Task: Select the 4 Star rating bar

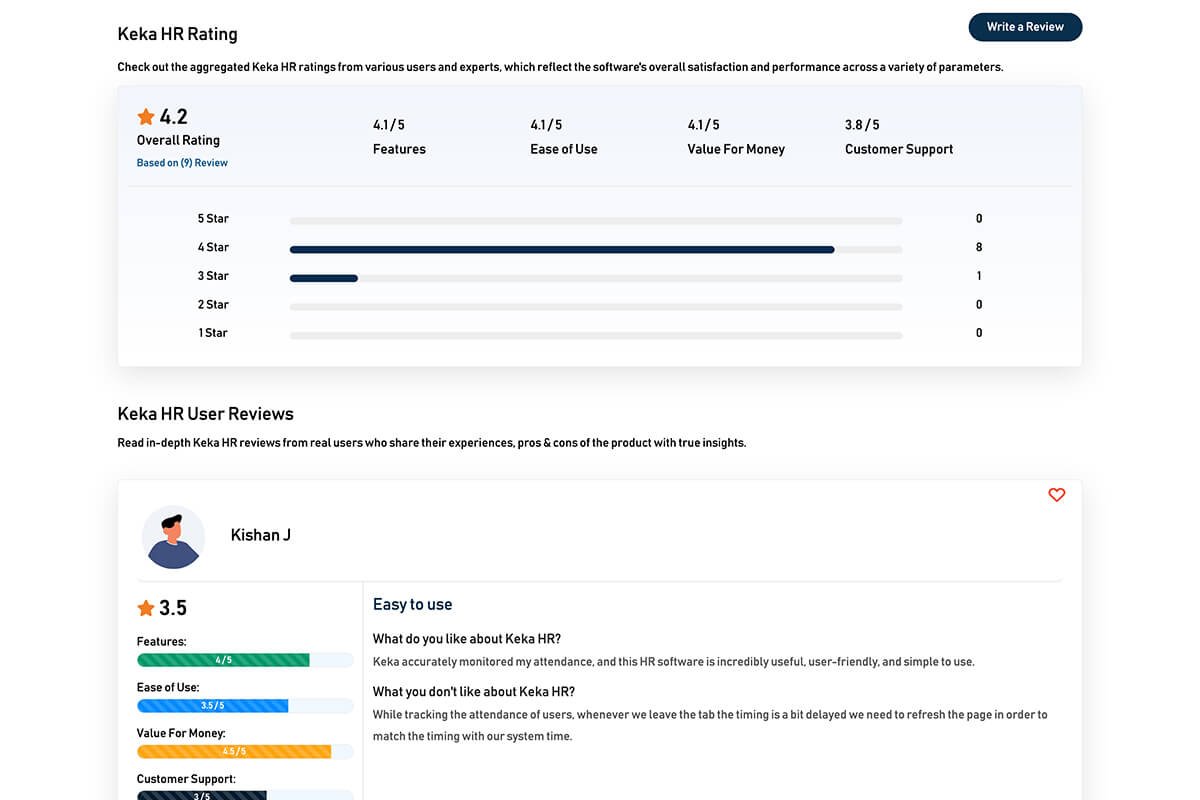Action: click(596, 249)
